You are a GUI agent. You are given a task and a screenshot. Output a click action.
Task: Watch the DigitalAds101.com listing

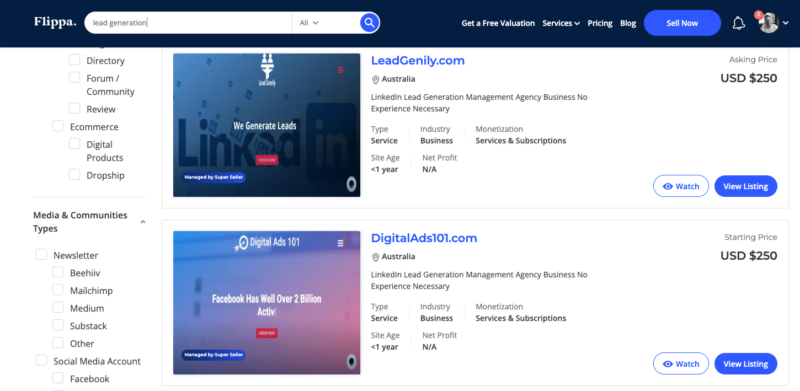point(681,364)
